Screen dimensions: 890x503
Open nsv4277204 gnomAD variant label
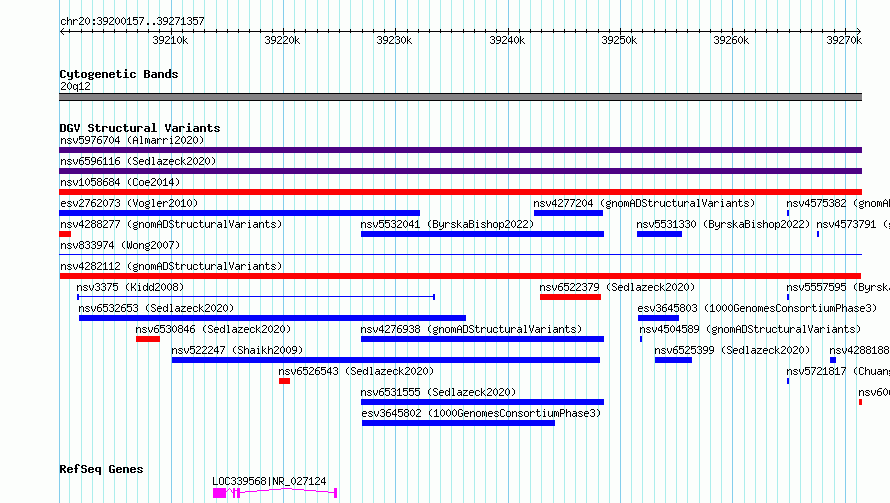coord(644,203)
